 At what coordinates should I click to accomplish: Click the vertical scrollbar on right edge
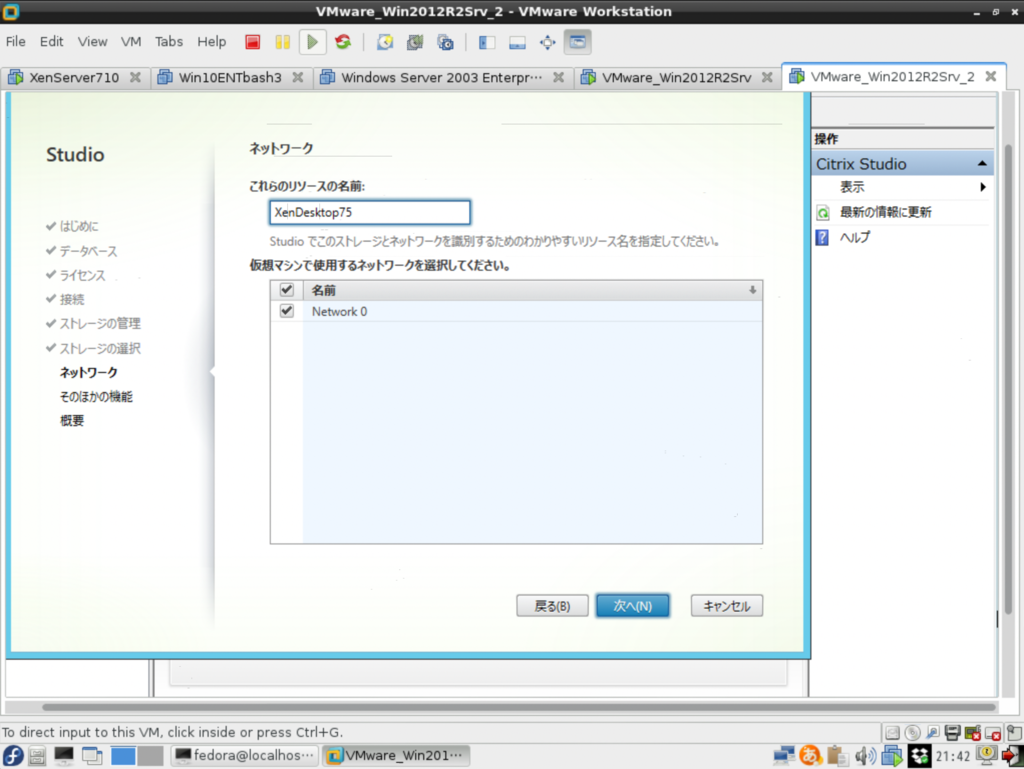pyautogui.click(x=1008, y=379)
